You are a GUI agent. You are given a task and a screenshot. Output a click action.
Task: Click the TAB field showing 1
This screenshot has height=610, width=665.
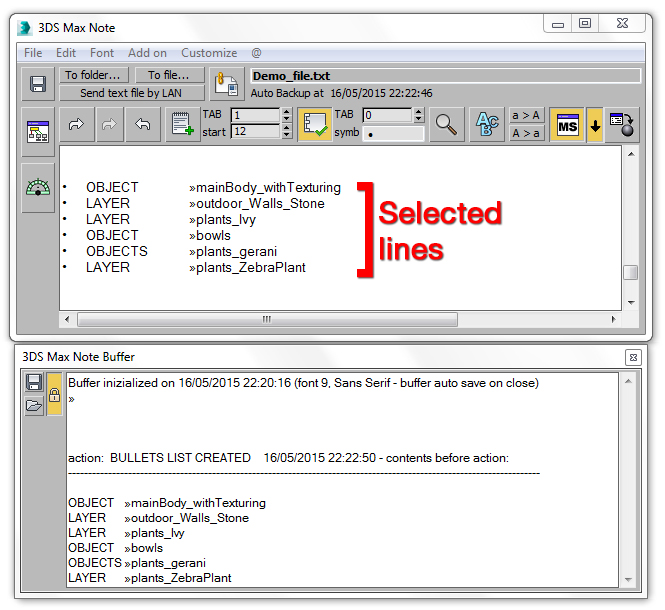click(x=256, y=115)
